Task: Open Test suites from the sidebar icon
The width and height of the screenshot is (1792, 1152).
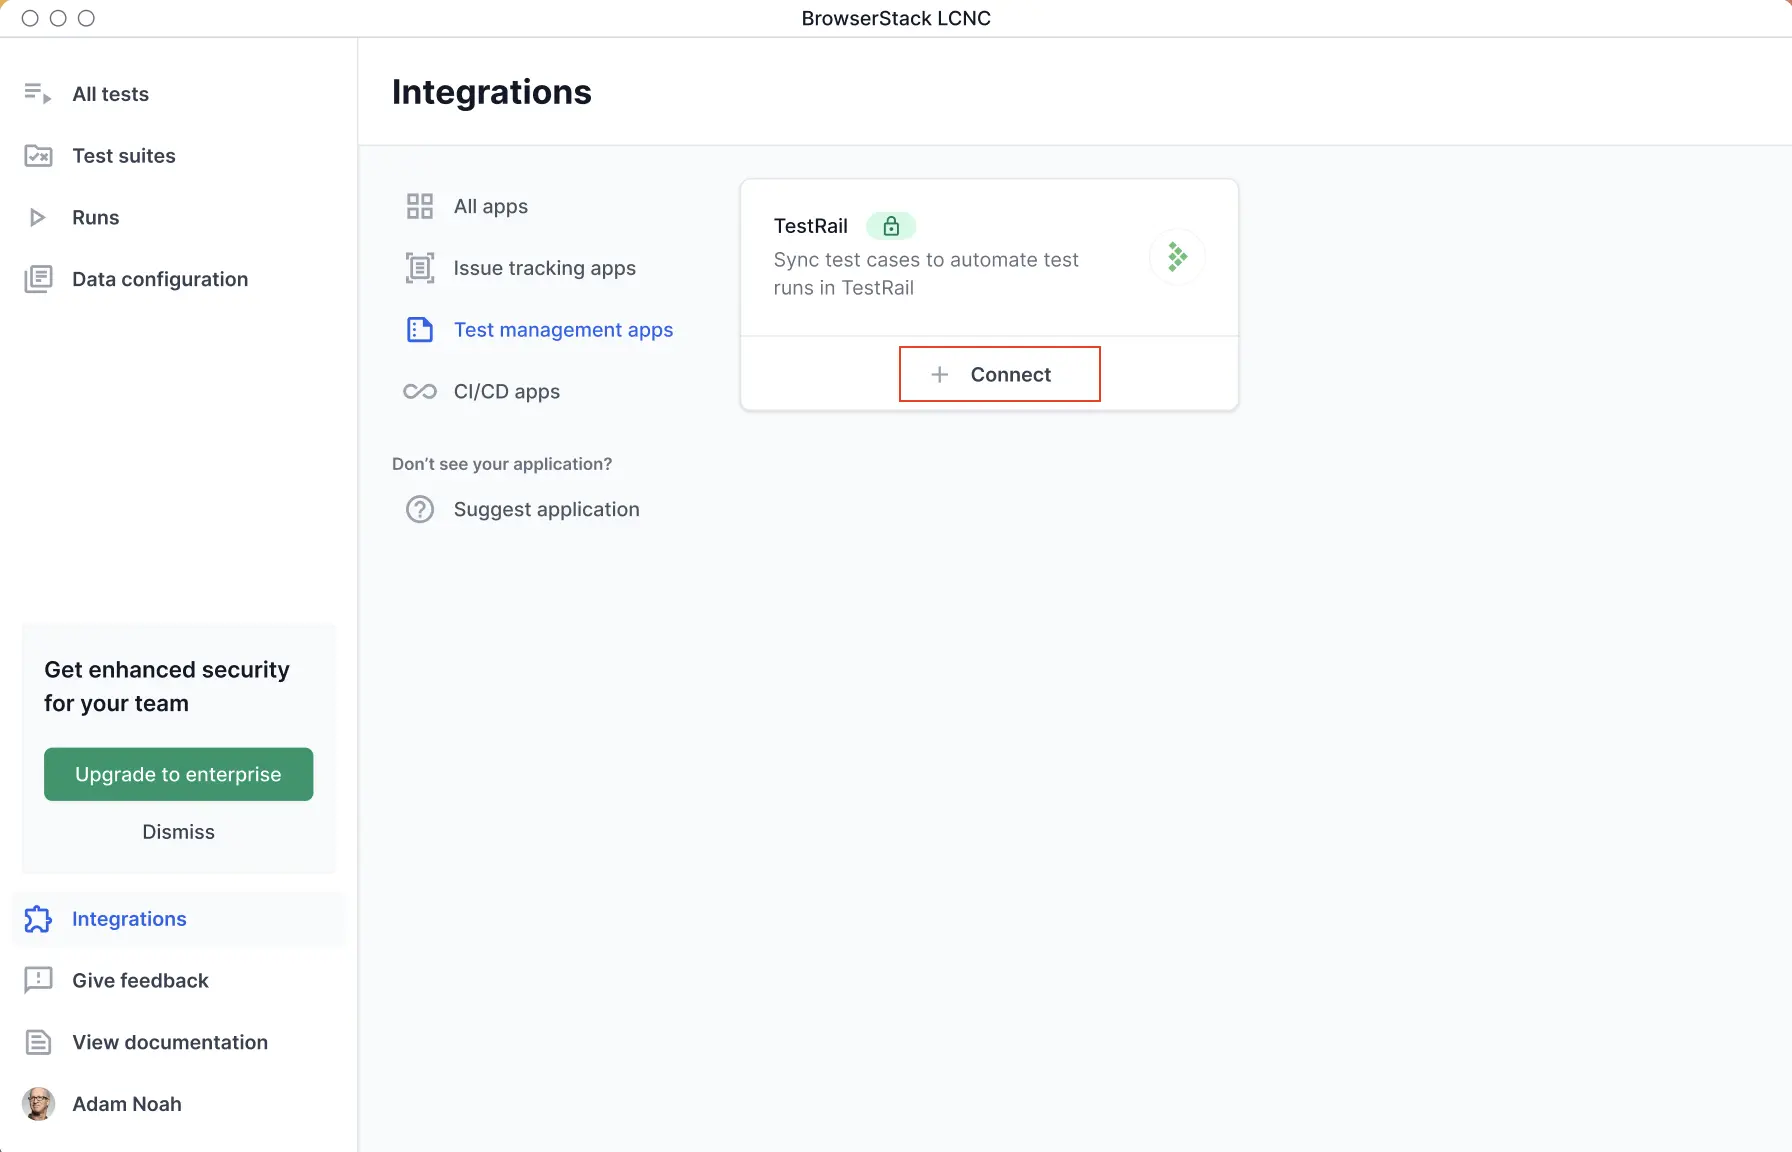Action: click(x=38, y=156)
